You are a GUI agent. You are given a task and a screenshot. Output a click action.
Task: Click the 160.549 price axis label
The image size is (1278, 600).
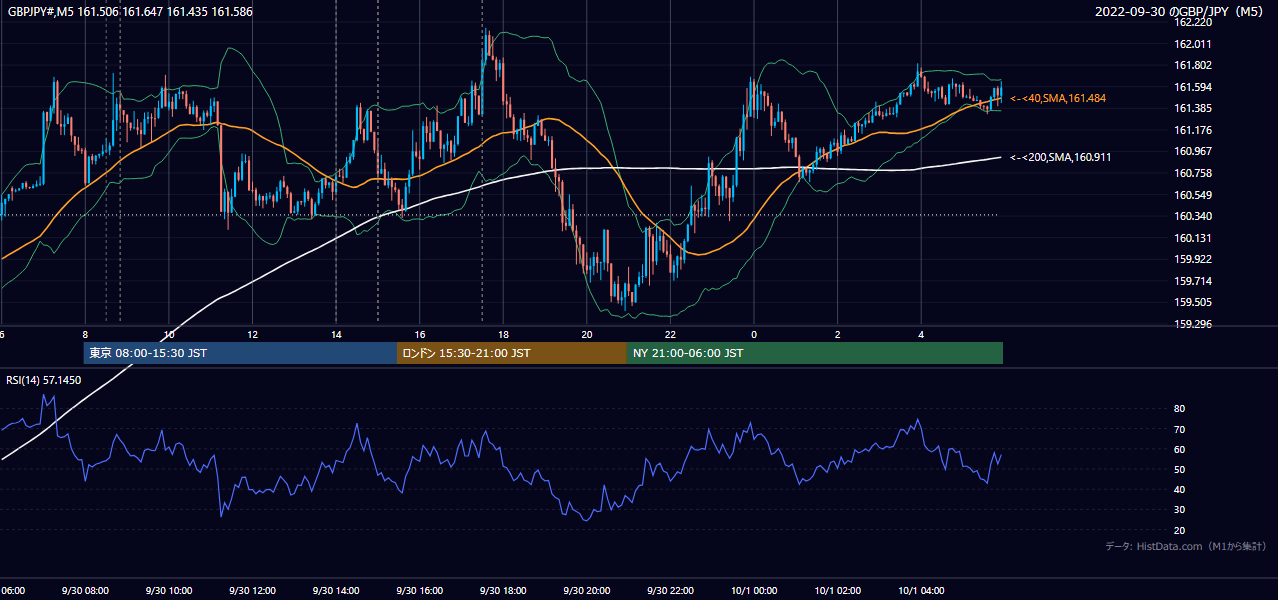(1192, 195)
